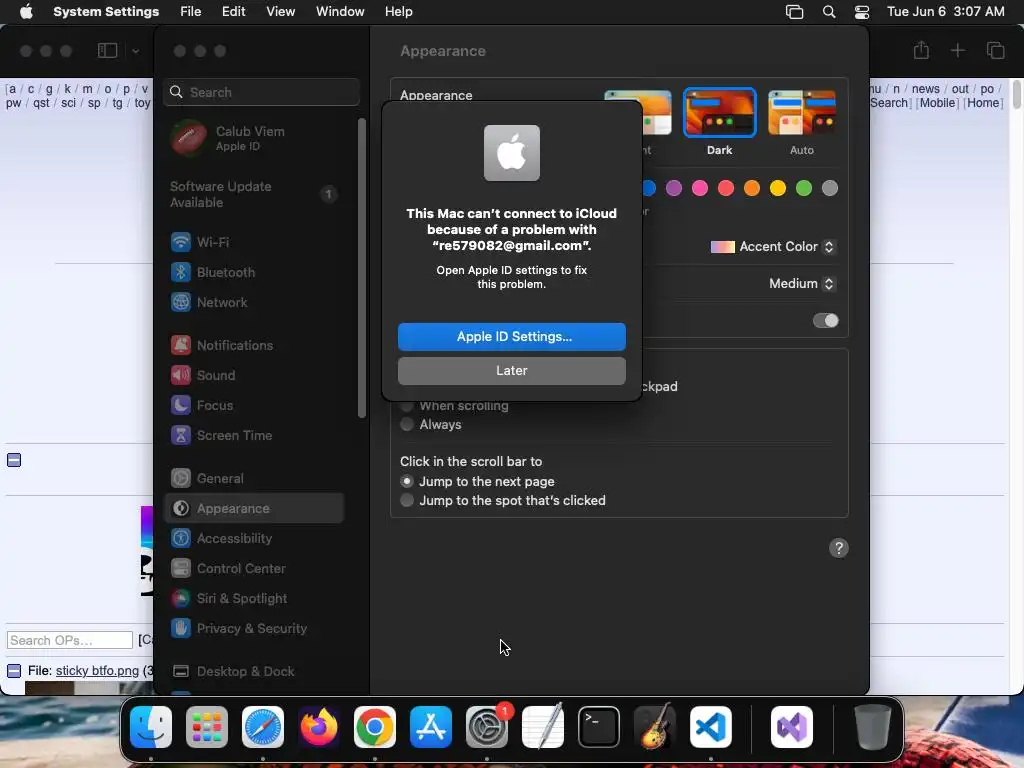Open General settings pane
Image resolution: width=1024 pixels, height=768 pixels.
(254, 479)
